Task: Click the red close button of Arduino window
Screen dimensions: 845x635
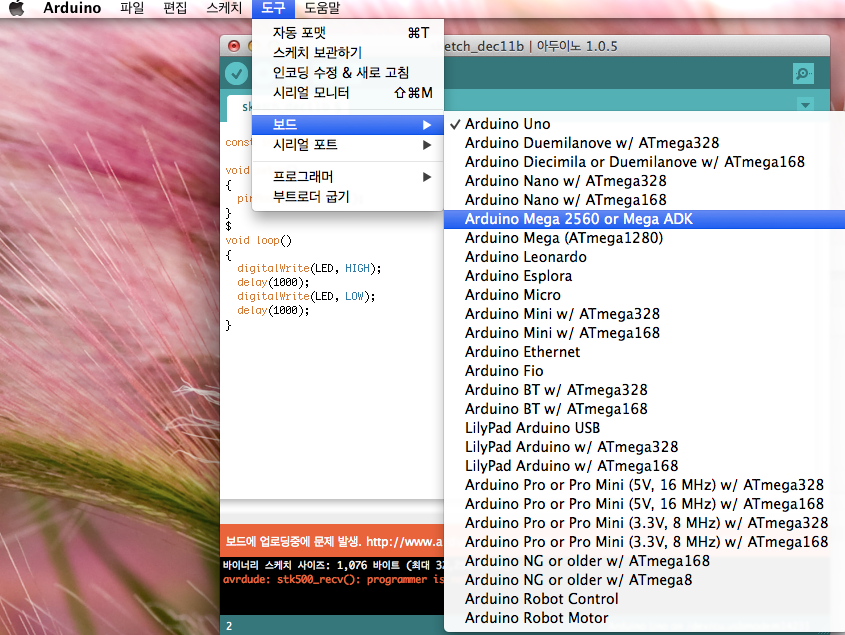Action: click(x=234, y=46)
